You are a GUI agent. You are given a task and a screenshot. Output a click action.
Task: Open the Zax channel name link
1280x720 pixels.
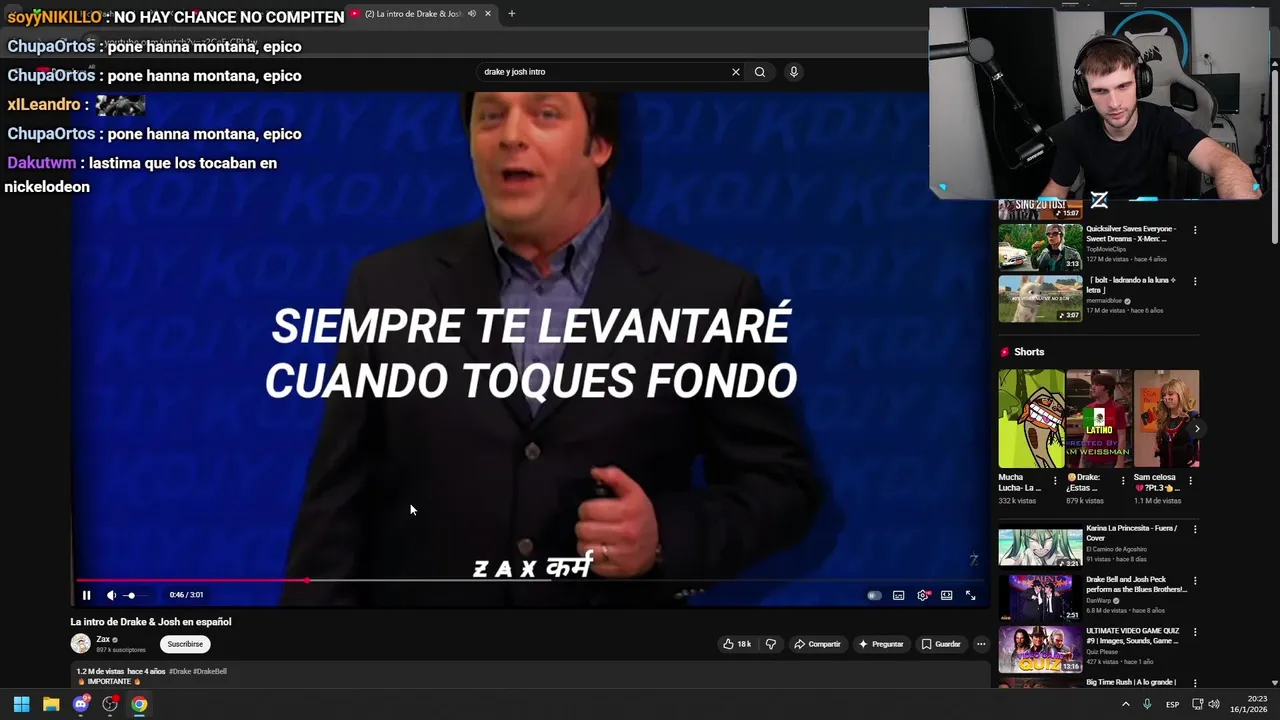coord(103,639)
